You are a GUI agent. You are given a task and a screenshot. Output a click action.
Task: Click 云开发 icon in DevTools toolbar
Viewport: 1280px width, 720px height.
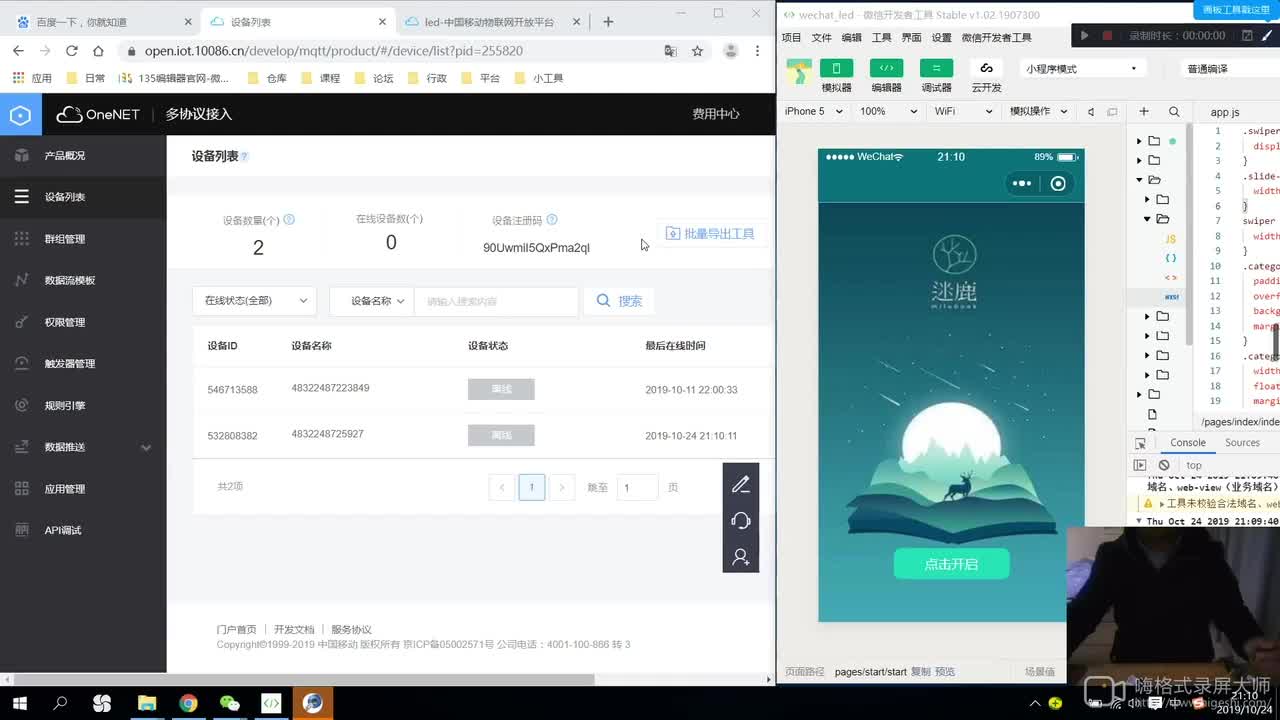click(986, 68)
